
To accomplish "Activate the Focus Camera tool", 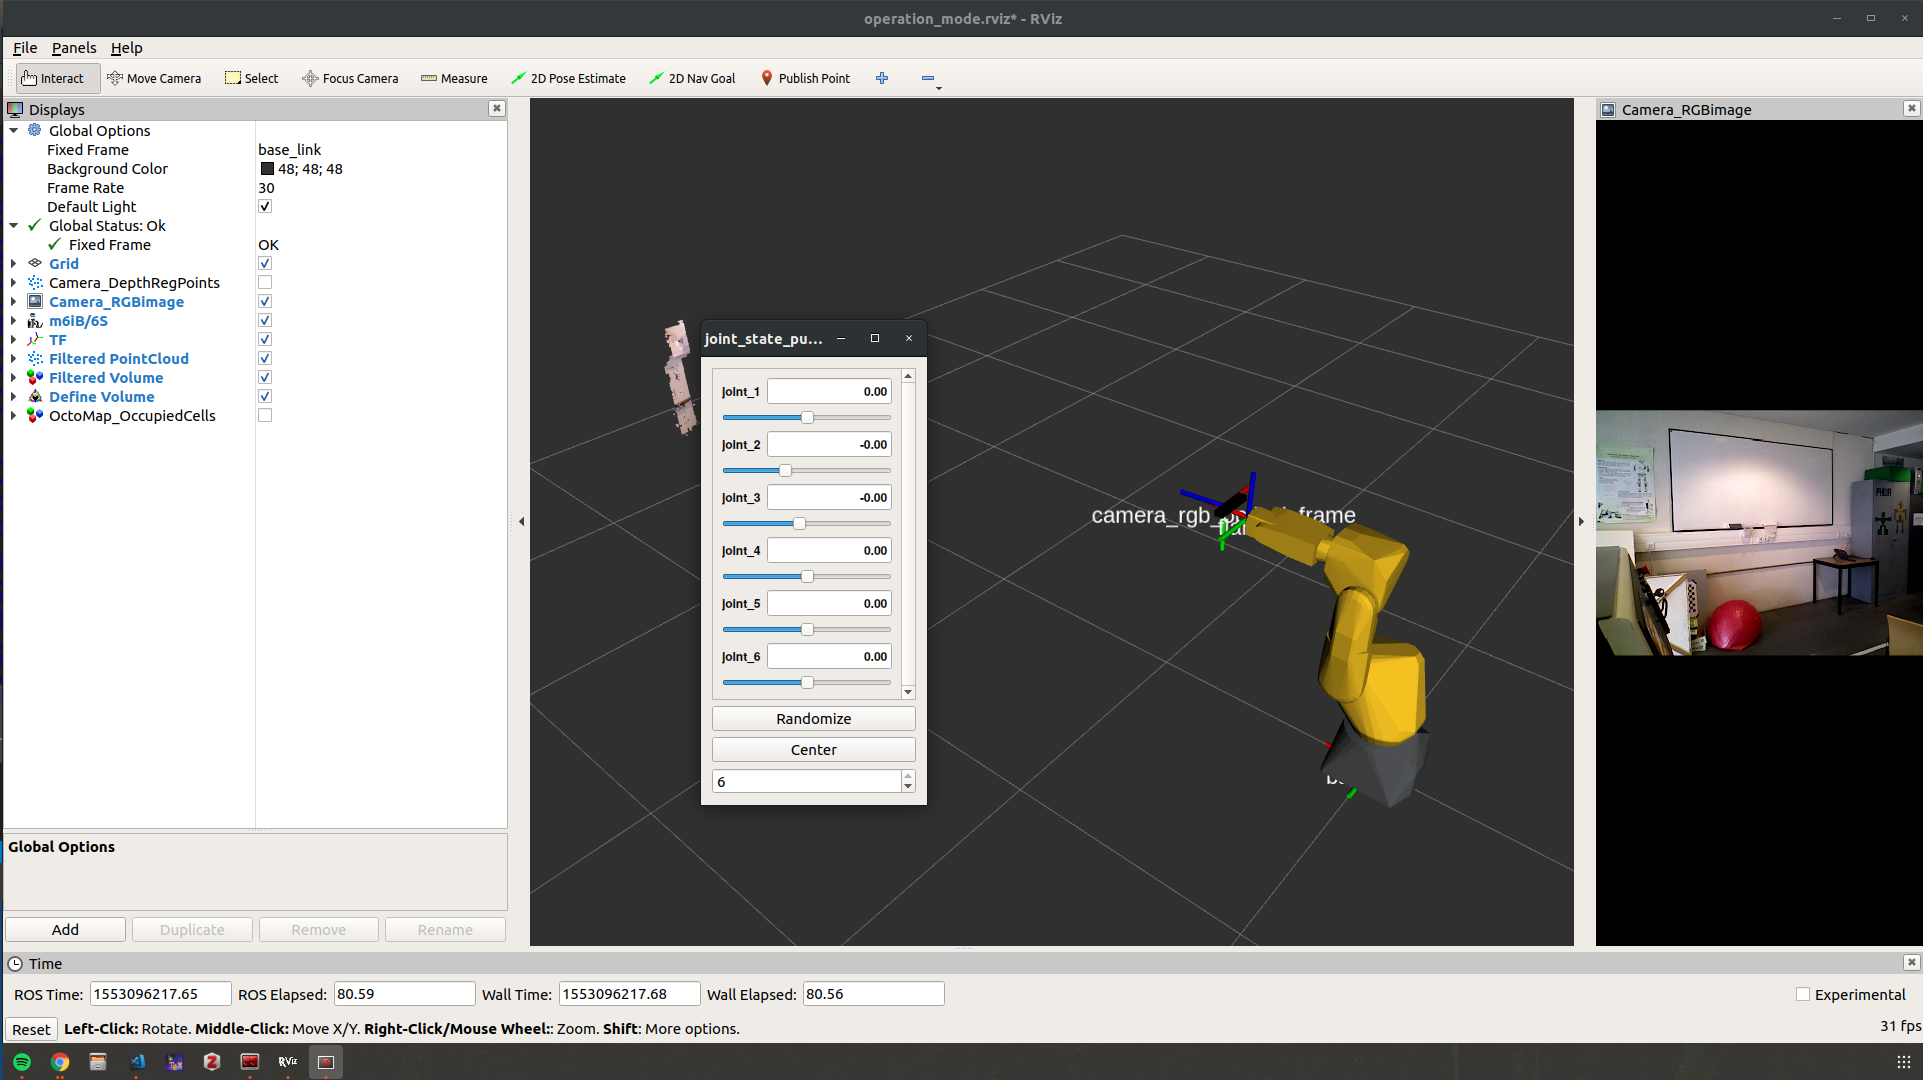I will [350, 78].
